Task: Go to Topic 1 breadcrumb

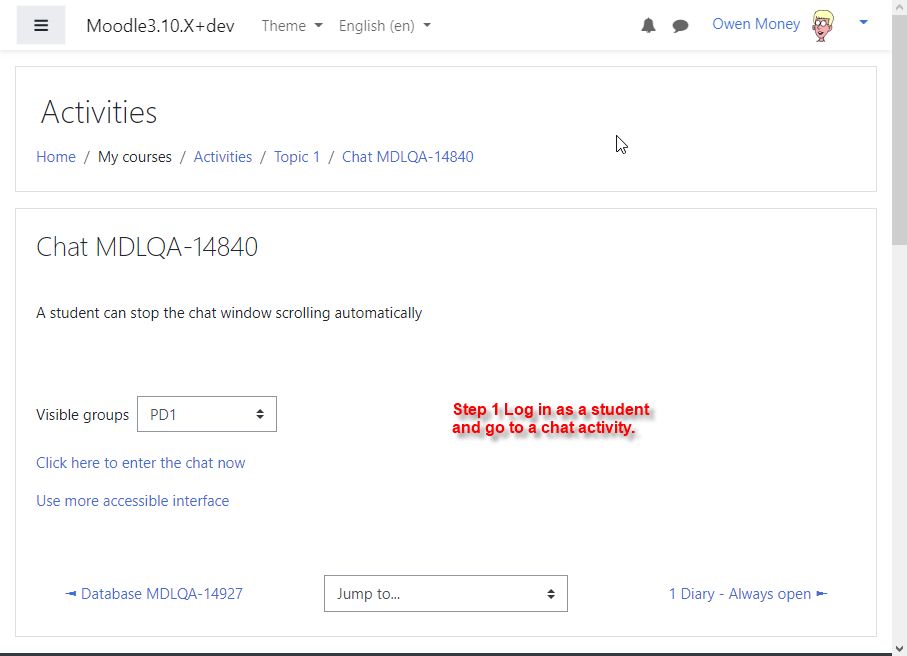Action: point(297,157)
